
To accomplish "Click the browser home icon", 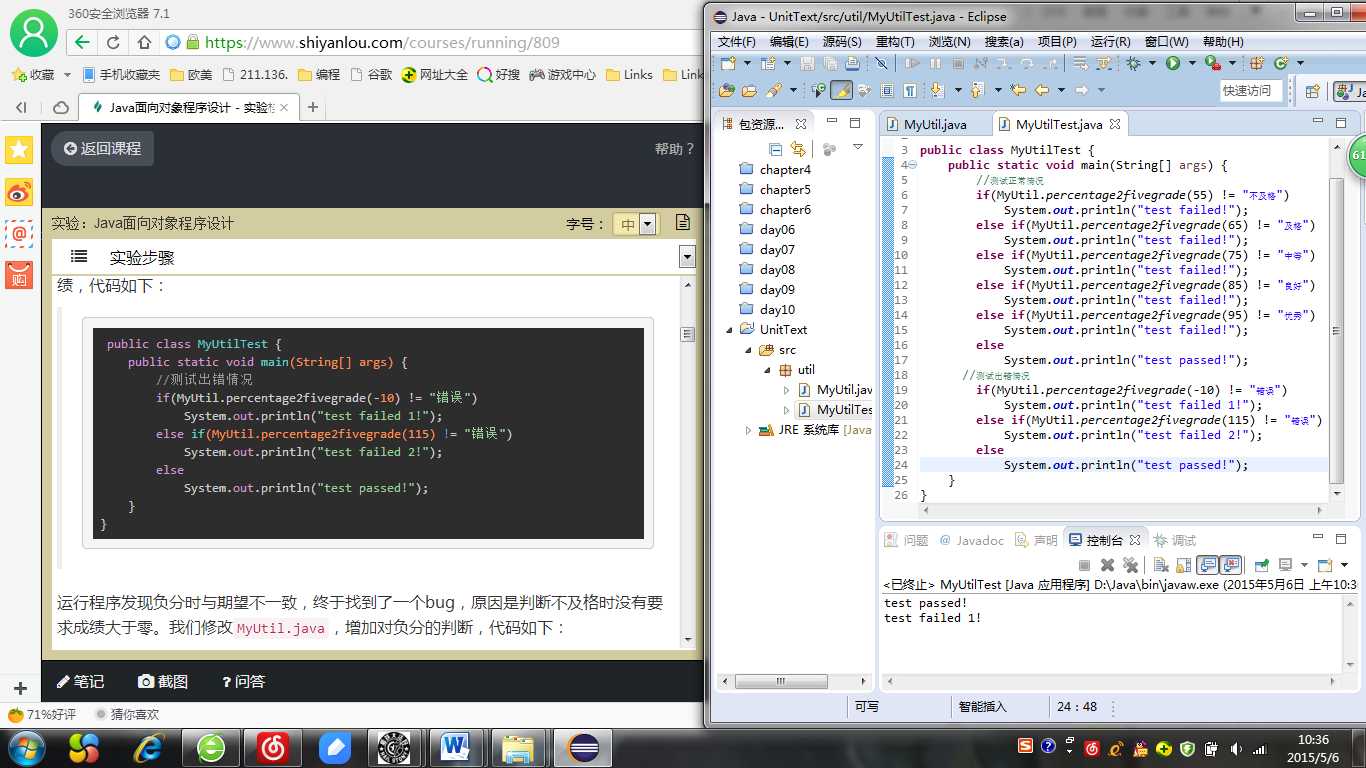I will (144, 42).
